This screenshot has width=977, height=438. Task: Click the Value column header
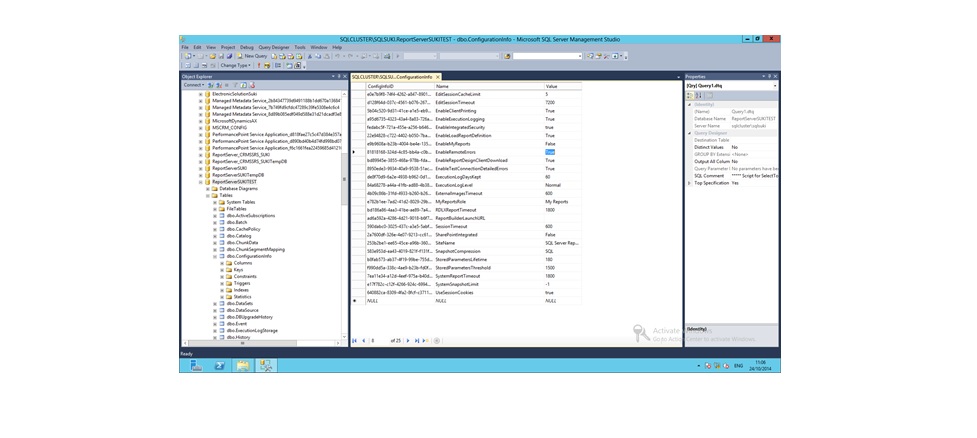click(563, 86)
